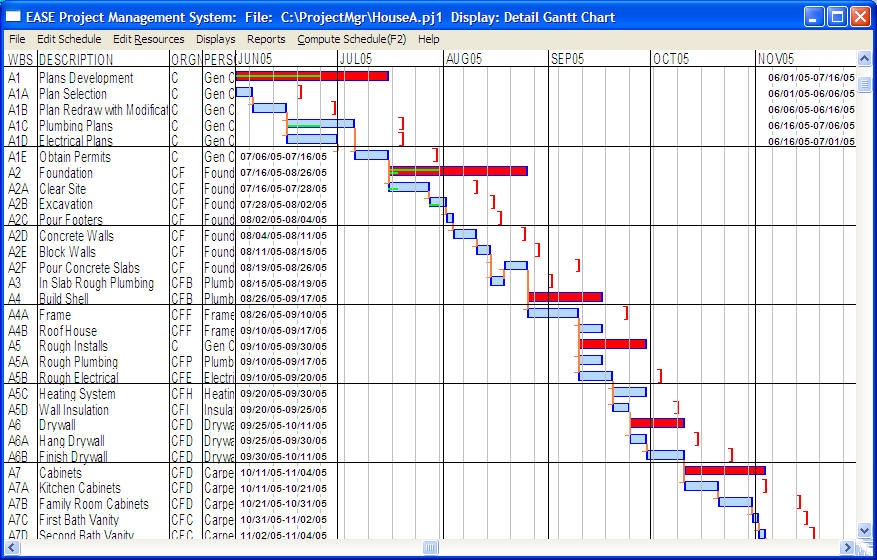This screenshot has height=560, width=877.
Task: Select the Concrete Walls task bar
Action: click(465, 234)
